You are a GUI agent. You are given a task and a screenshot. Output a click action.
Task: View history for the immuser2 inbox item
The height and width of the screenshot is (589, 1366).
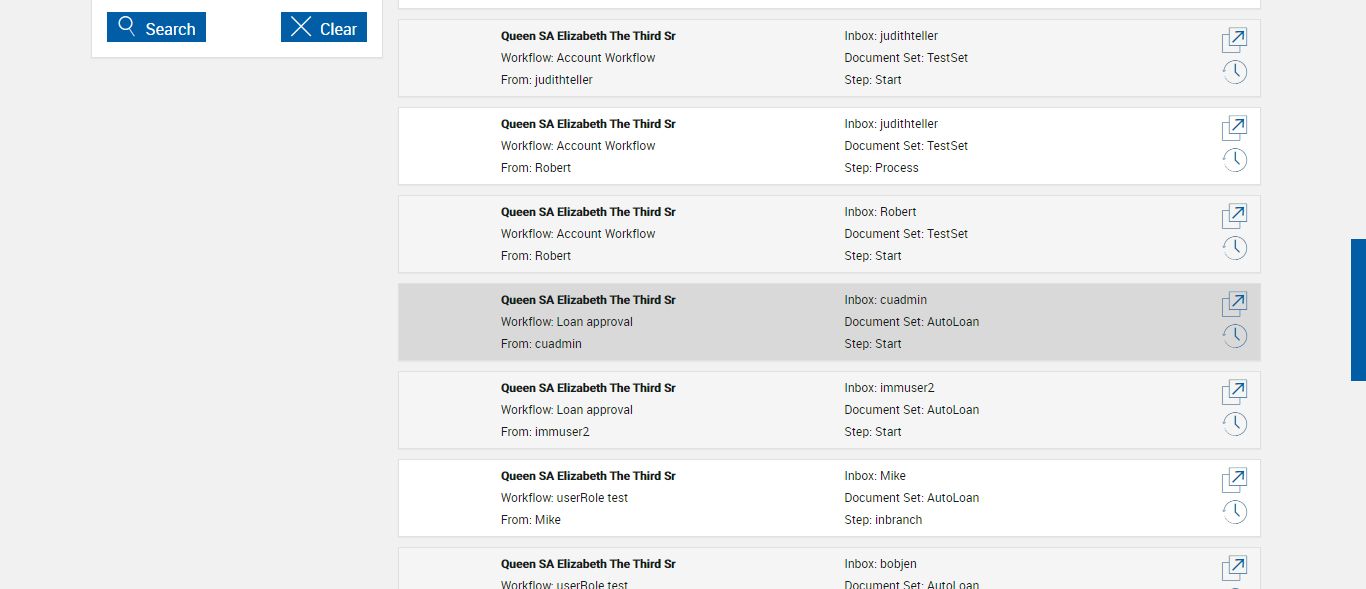click(x=1234, y=424)
